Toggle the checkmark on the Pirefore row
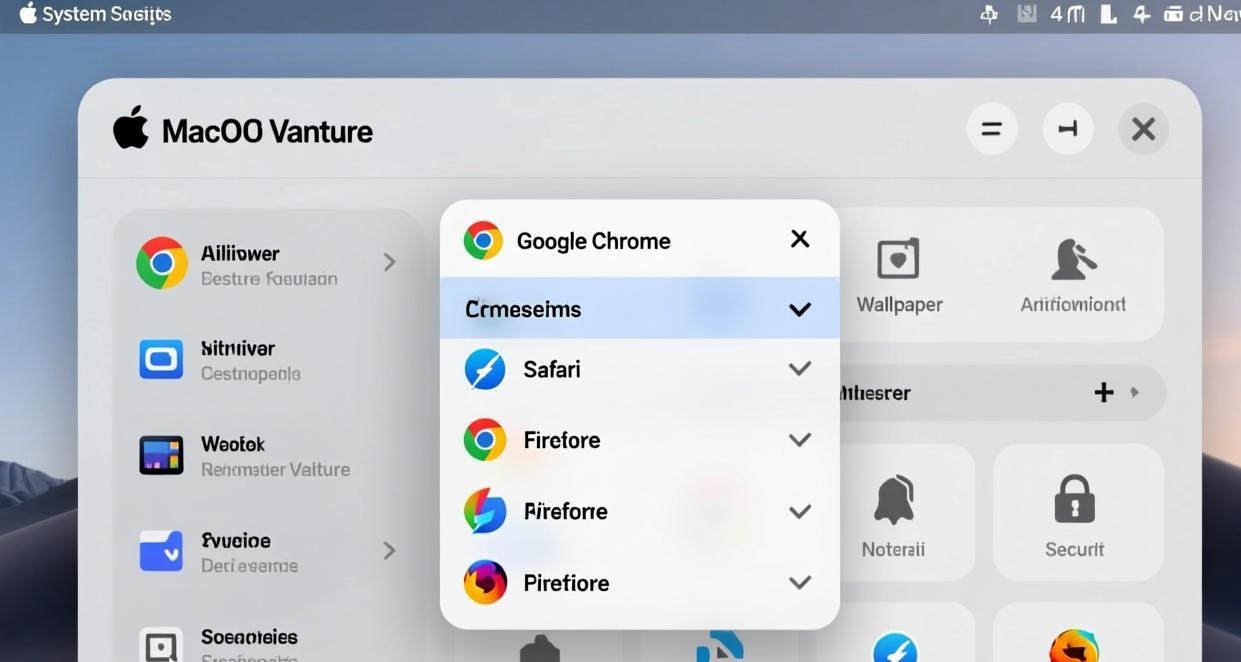 pyautogui.click(x=800, y=512)
